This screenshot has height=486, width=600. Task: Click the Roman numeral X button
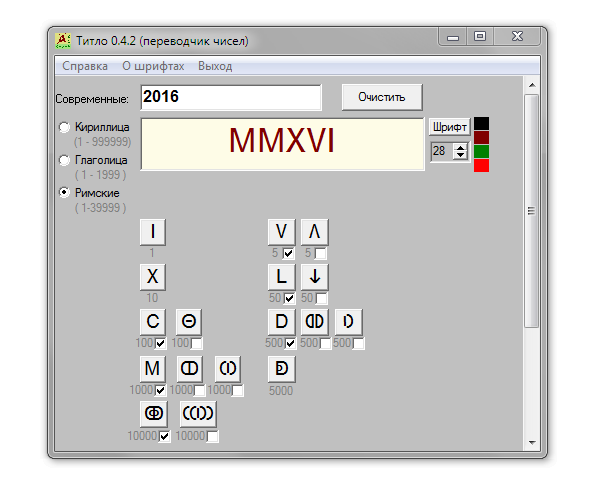[x=153, y=277]
